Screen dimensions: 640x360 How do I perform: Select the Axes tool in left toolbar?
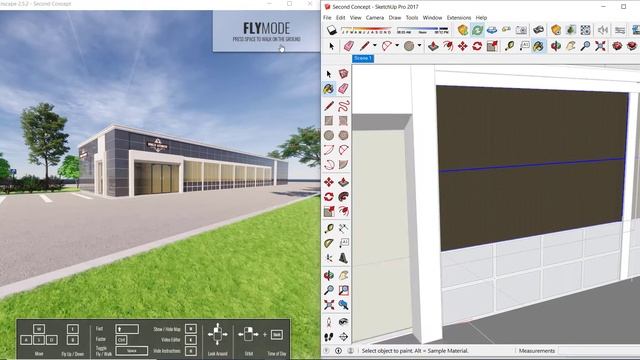tap(329, 258)
